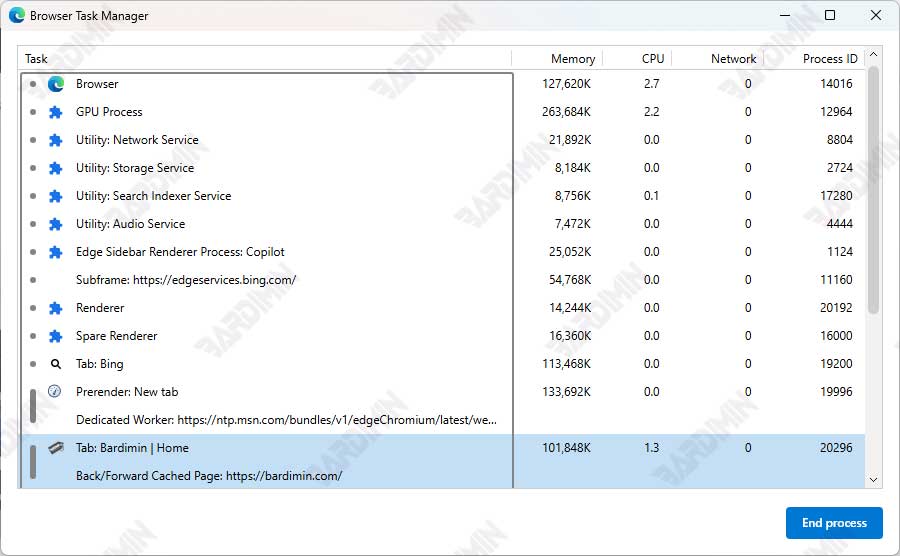Image resolution: width=900 pixels, height=556 pixels.
Task: Click the magnifier icon for Tab: Bing
Action: click(x=56, y=364)
